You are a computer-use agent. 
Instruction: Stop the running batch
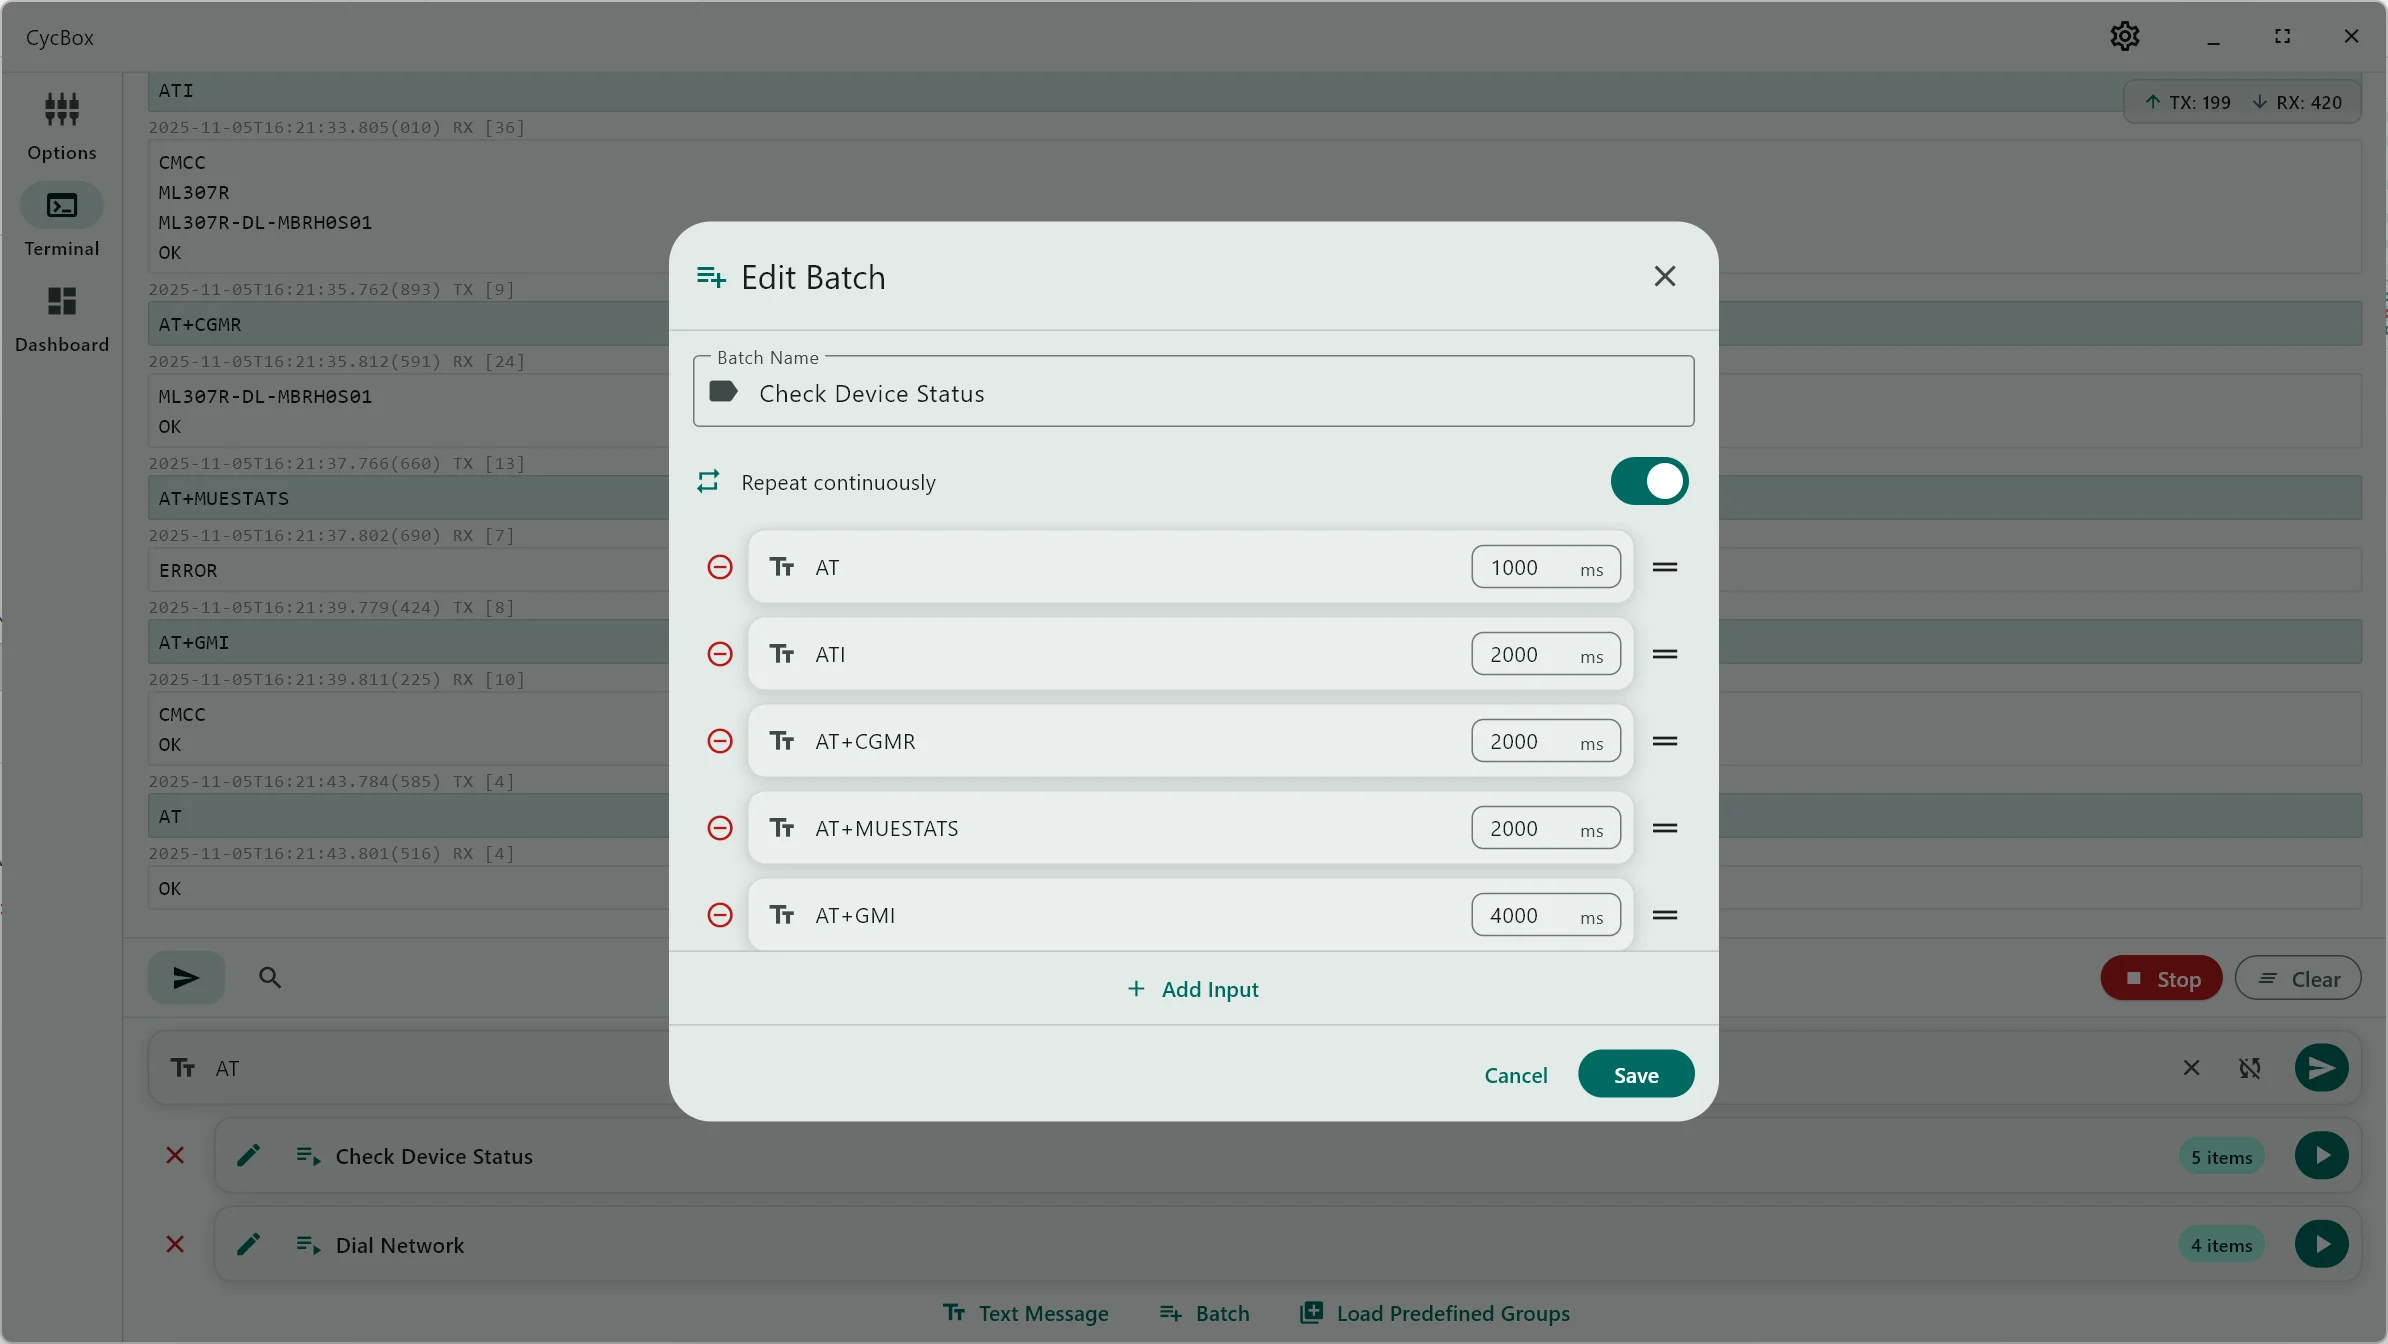click(x=2161, y=979)
